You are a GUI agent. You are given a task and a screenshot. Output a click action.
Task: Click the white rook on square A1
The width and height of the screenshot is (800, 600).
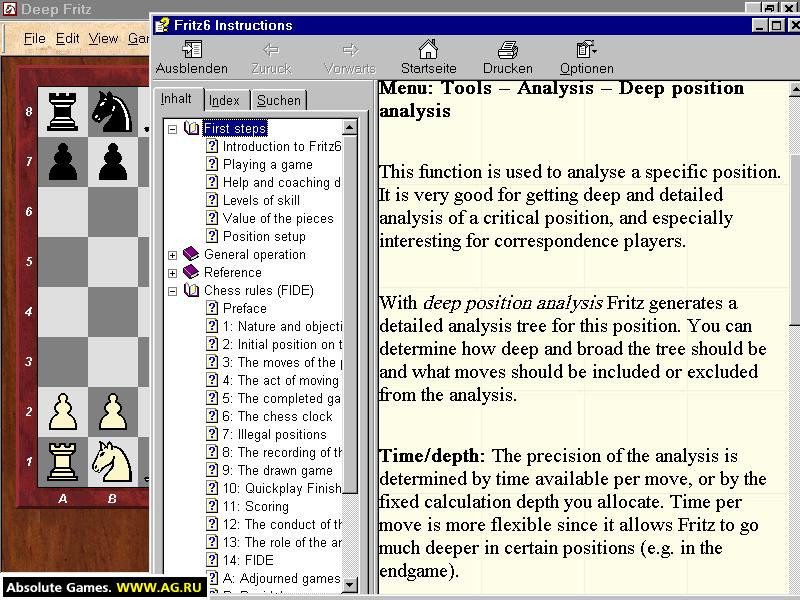pyautogui.click(x=62, y=462)
